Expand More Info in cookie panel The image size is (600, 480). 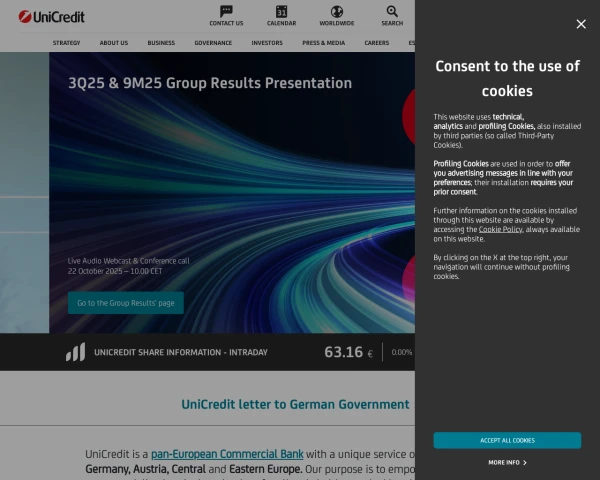507,463
